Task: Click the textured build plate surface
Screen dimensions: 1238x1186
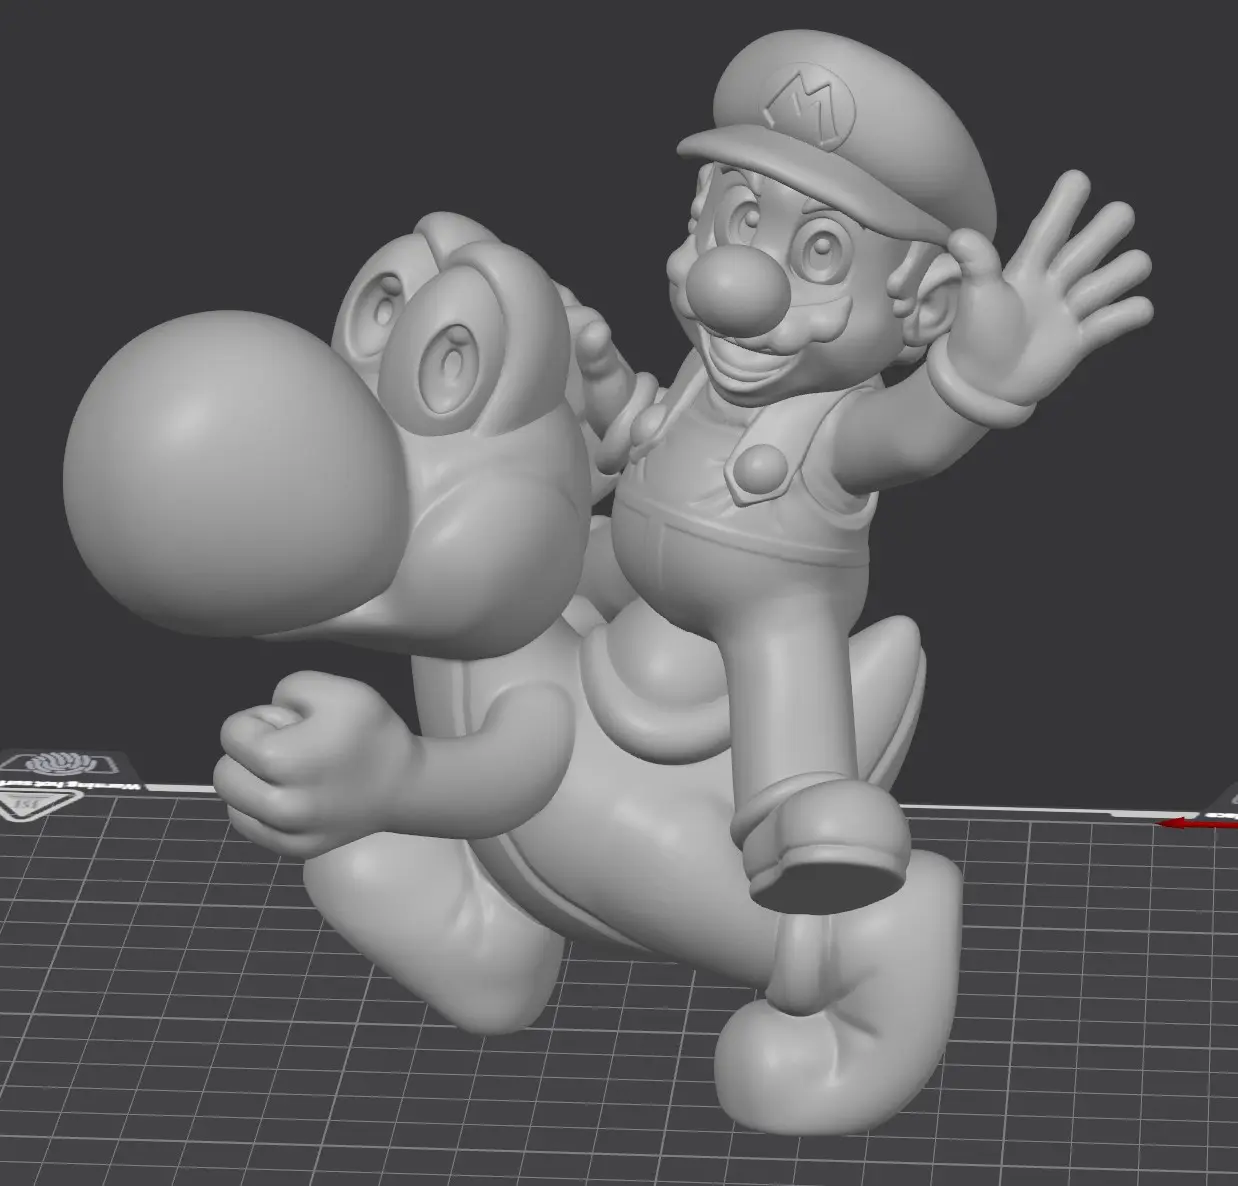Action: (x=300, y=1000)
